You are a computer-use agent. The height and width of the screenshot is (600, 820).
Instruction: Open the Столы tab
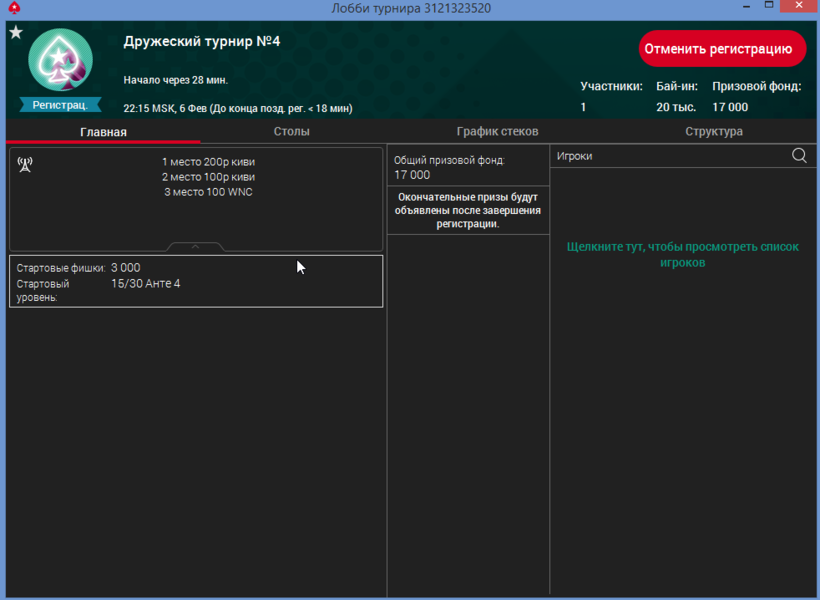tap(291, 132)
